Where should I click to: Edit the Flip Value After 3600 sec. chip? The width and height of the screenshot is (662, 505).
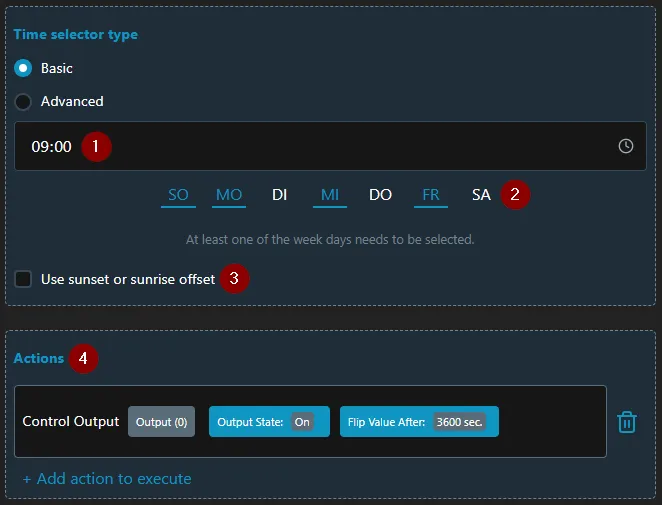(x=419, y=422)
